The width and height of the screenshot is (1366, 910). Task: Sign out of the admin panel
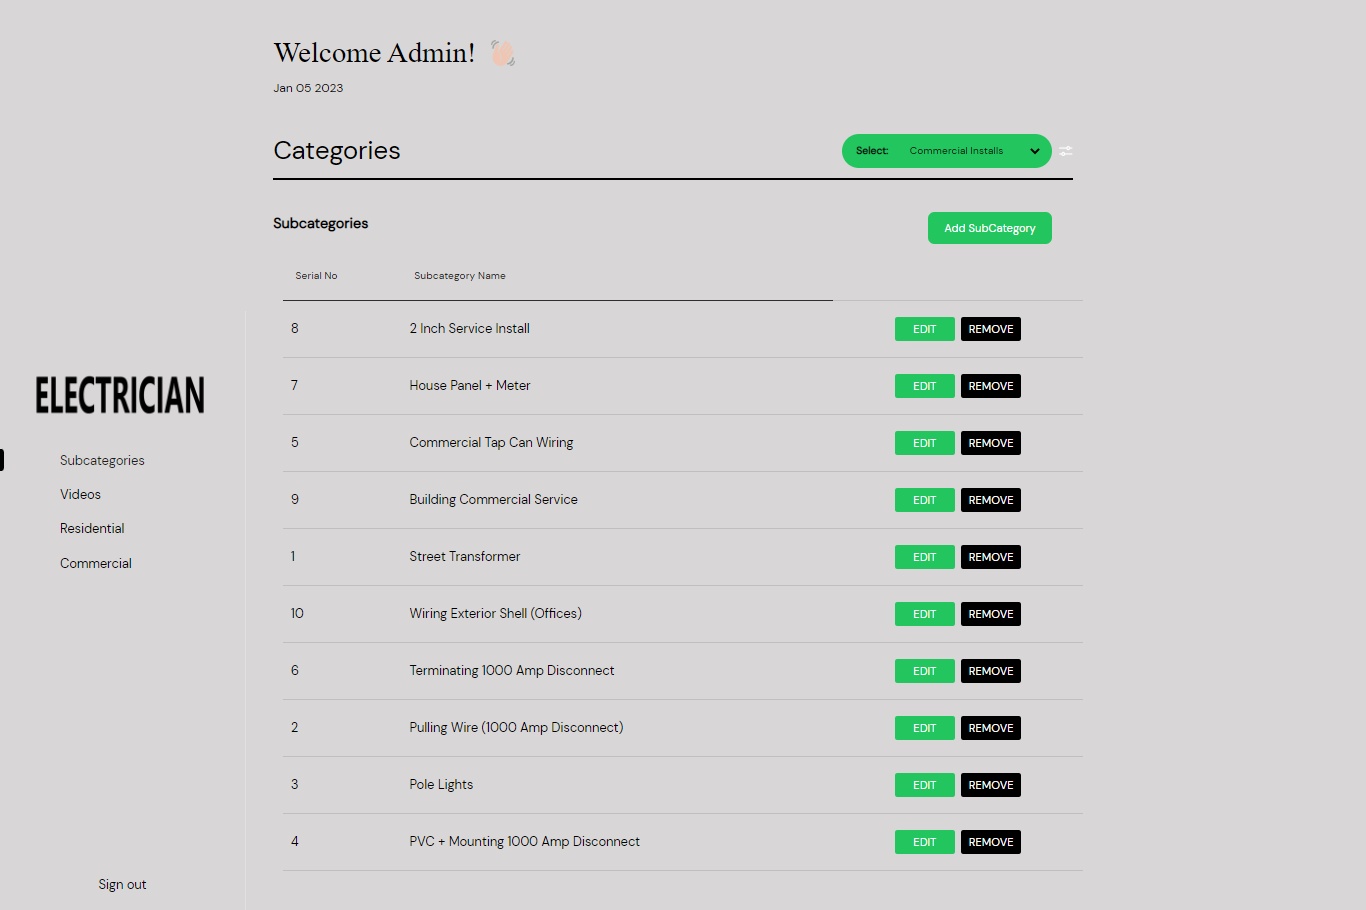click(122, 884)
